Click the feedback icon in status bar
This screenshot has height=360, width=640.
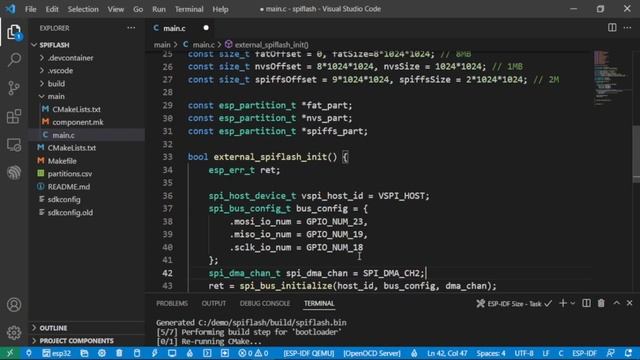click(611, 353)
